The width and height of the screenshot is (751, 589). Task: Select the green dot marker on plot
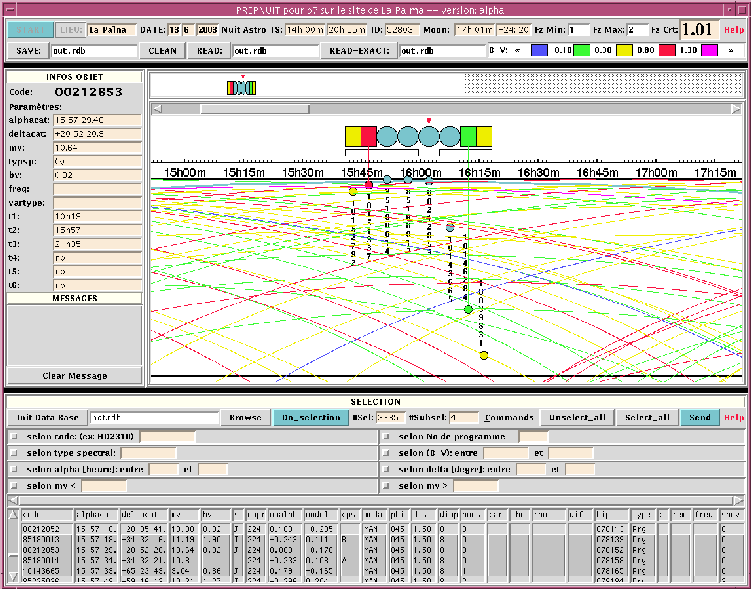pyautogui.click(x=468, y=310)
